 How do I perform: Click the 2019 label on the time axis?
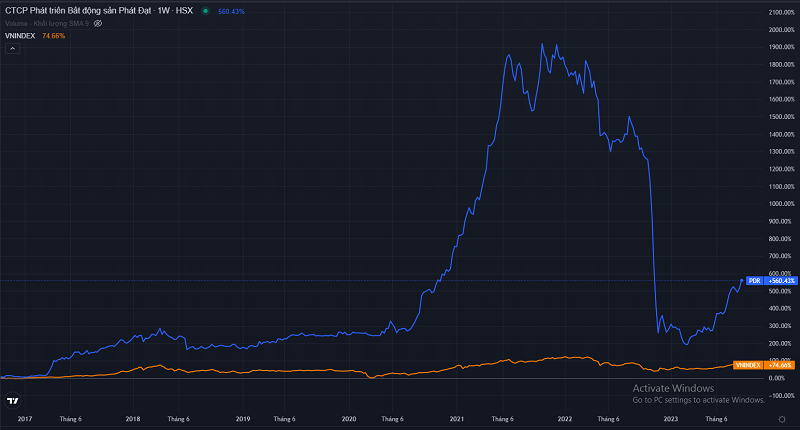coord(241,419)
